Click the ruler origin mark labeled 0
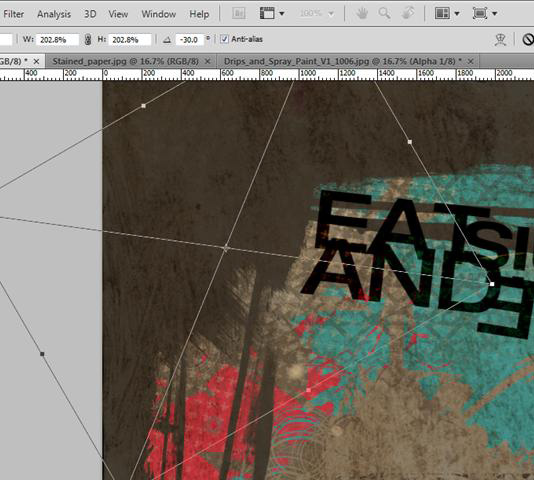Screen dimensions: 534x480 105,73
